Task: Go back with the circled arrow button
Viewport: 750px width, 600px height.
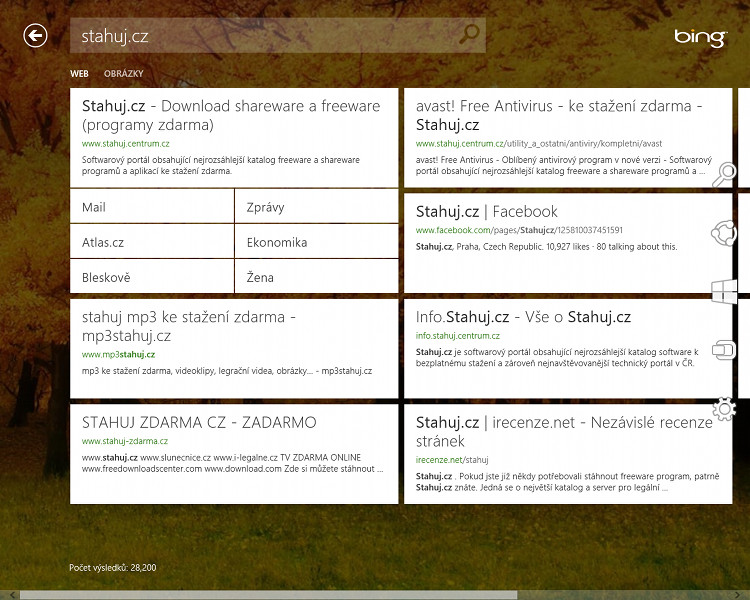Action: tap(35, 35)
